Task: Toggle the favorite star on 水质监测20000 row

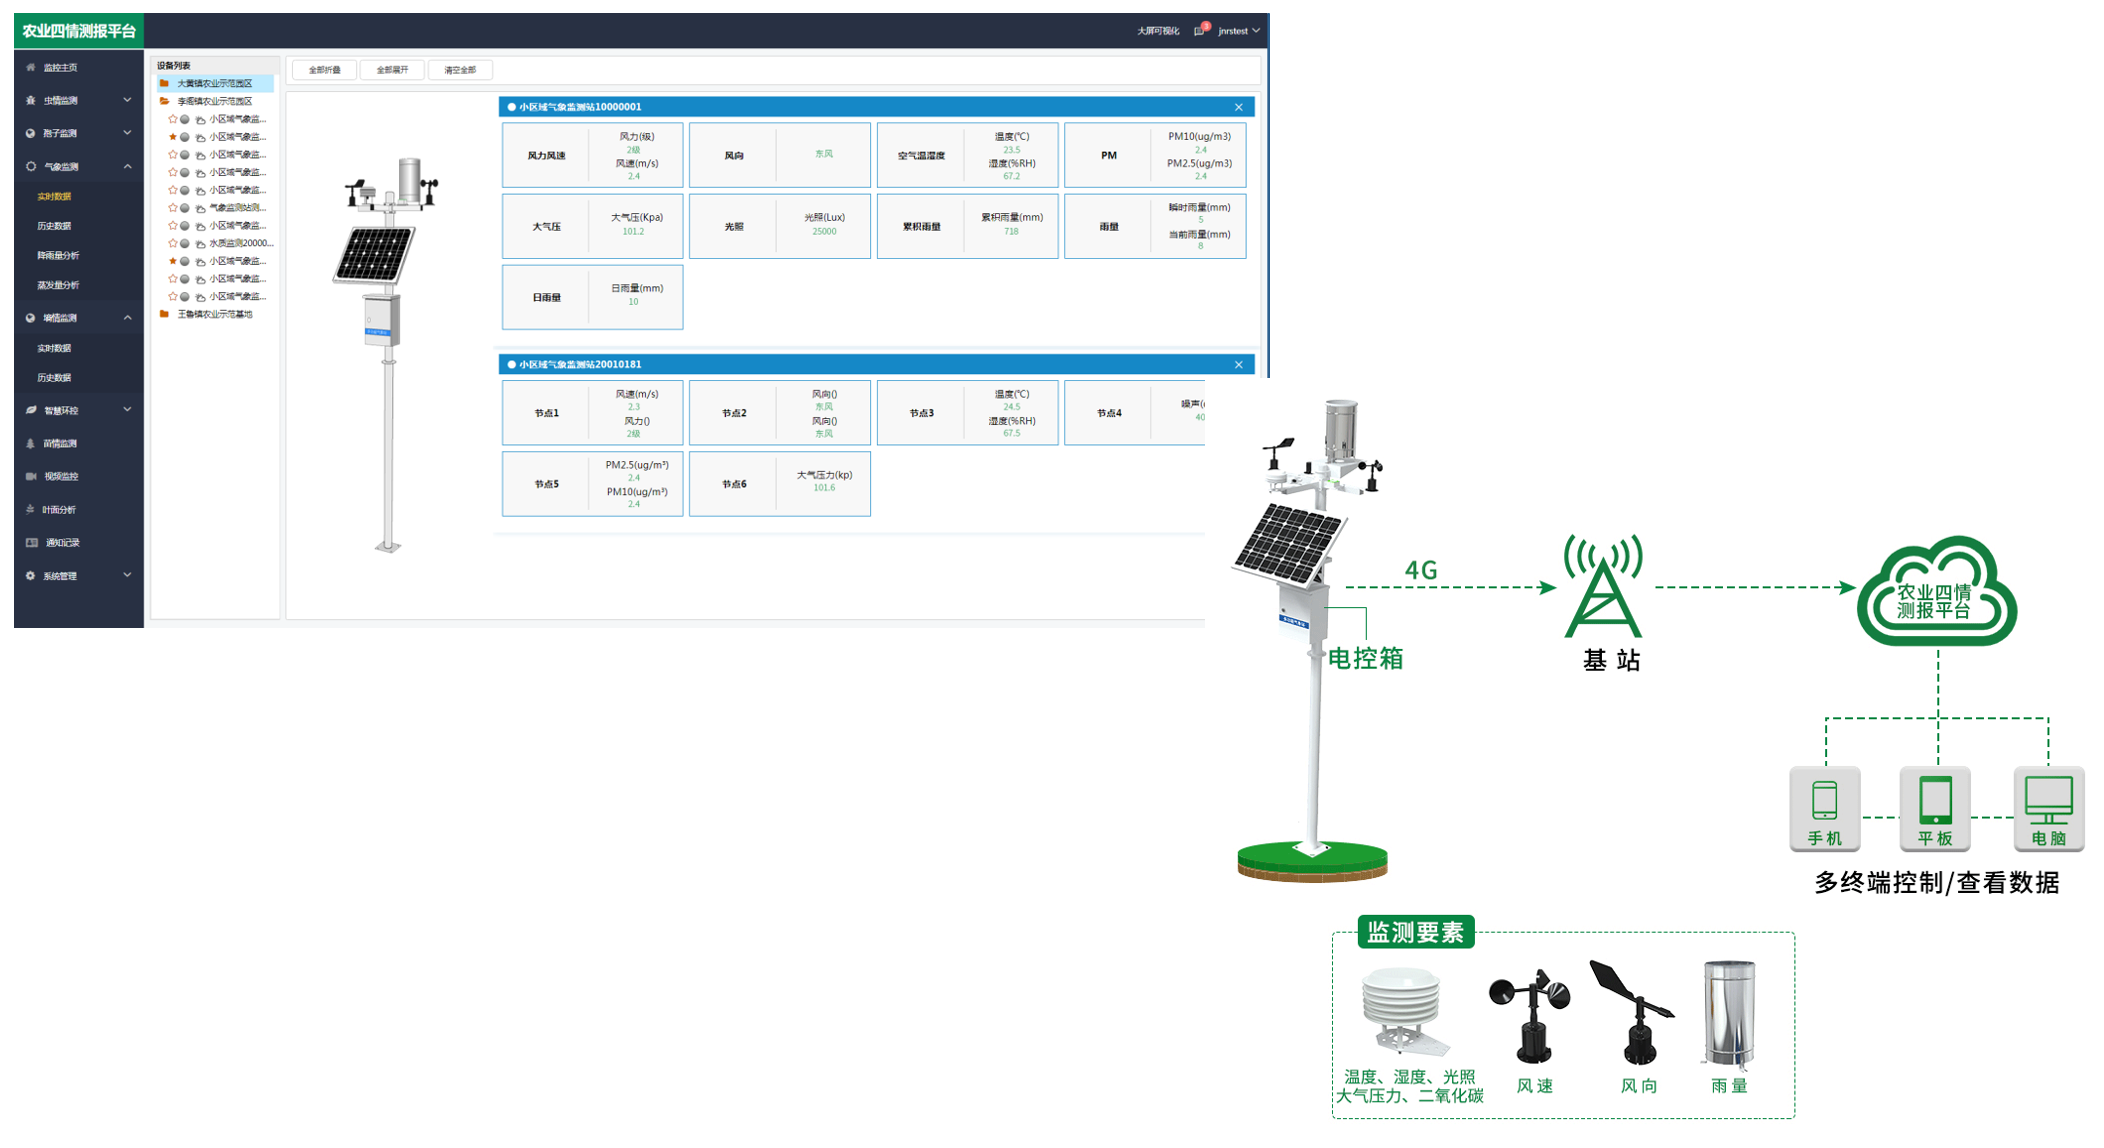Action: tap(173, 244)
